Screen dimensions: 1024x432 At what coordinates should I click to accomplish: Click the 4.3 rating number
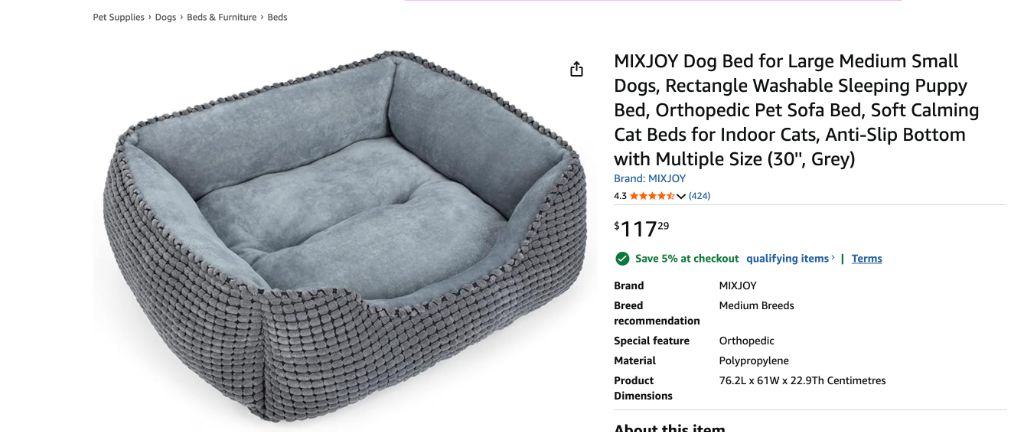point(620,196)
